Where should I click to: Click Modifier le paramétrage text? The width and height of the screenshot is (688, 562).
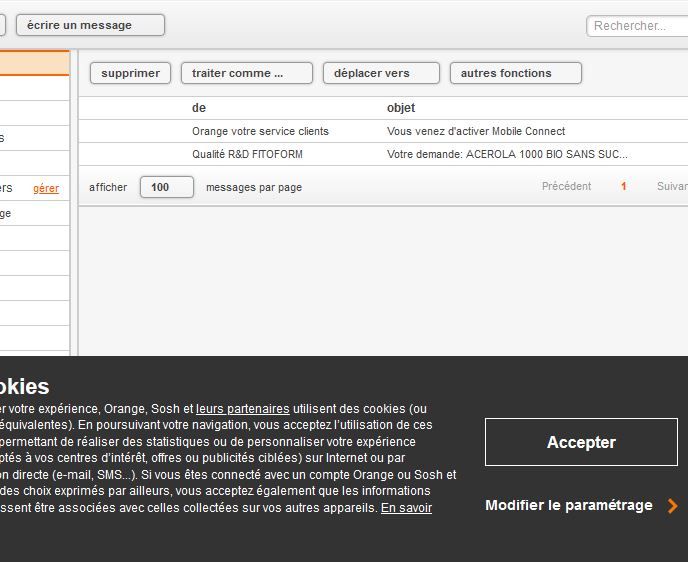click(568, 505)
